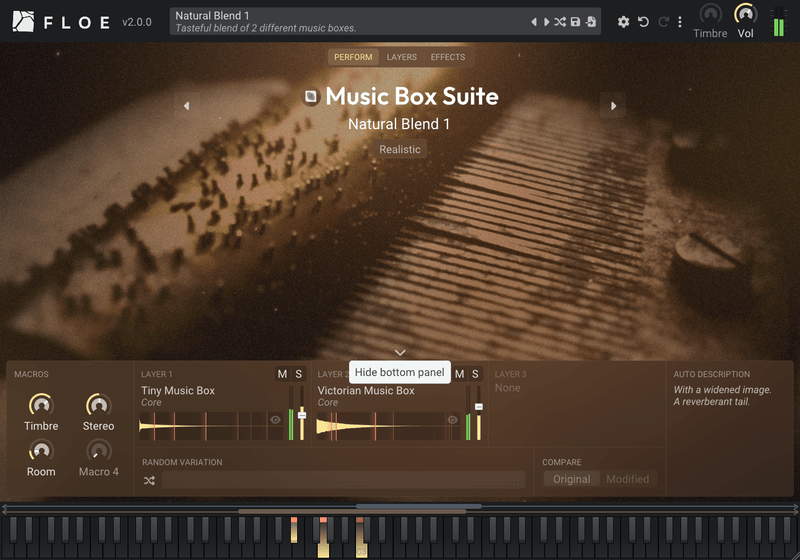800x560 pixels.
Task: Click Layer 1 waveform display
Action: coord(211,426)
